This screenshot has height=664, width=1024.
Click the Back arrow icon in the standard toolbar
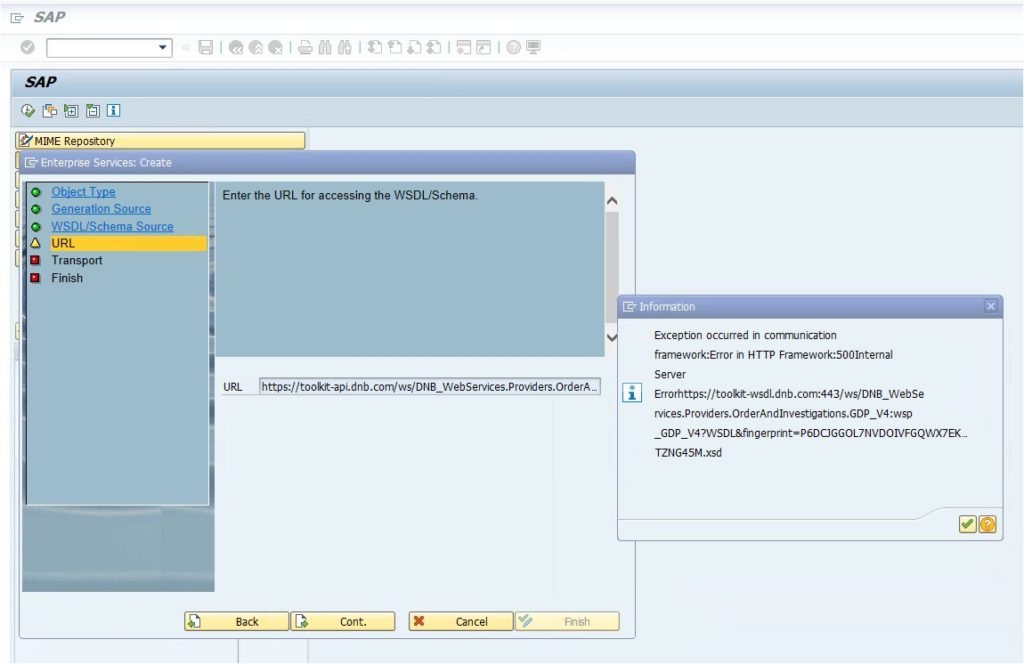click(236, 48)
